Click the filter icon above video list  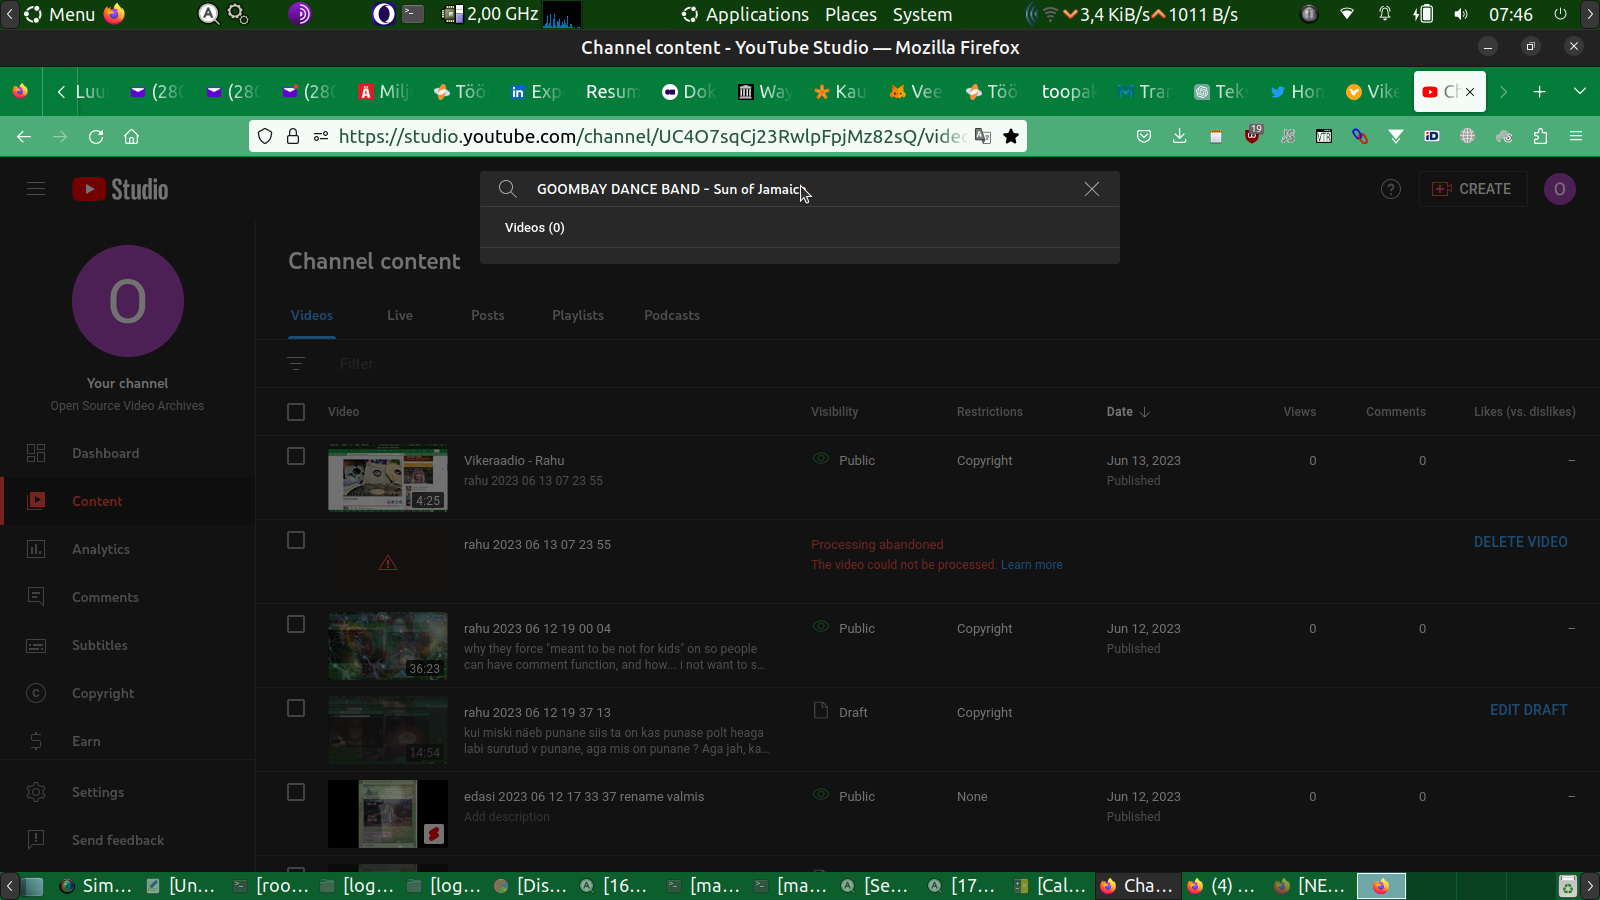click(x=296, y=364)
